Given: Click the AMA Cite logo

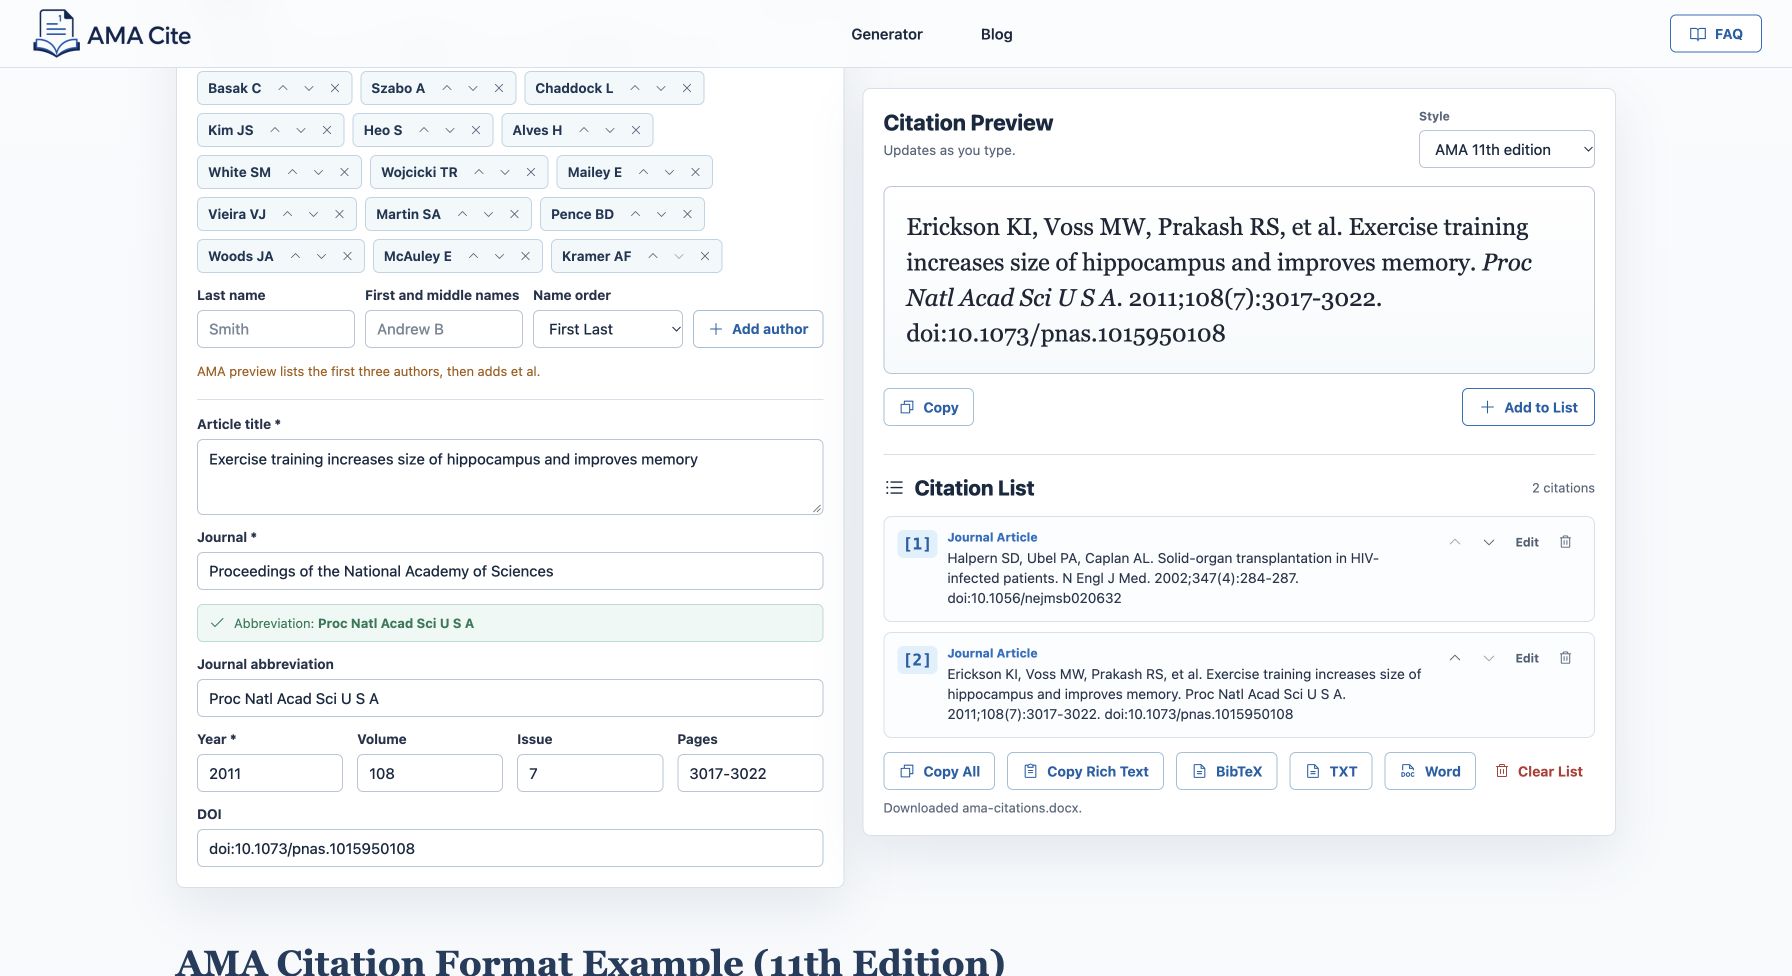Looking at the screenshot, I should (112, 34).
